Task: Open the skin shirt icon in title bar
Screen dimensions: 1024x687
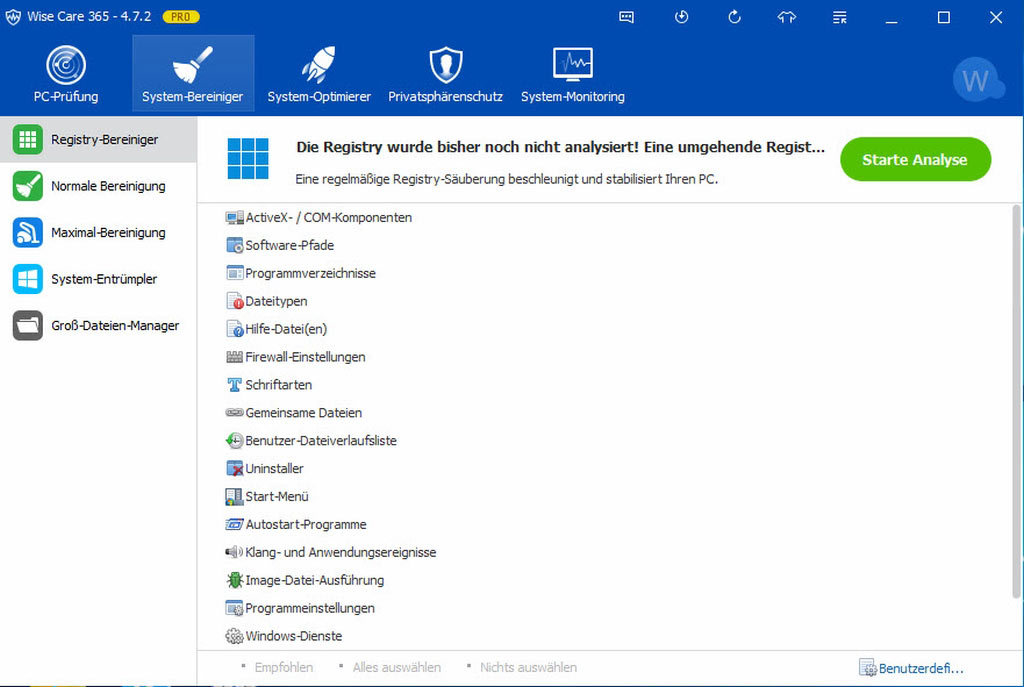Action: point(787,18)
